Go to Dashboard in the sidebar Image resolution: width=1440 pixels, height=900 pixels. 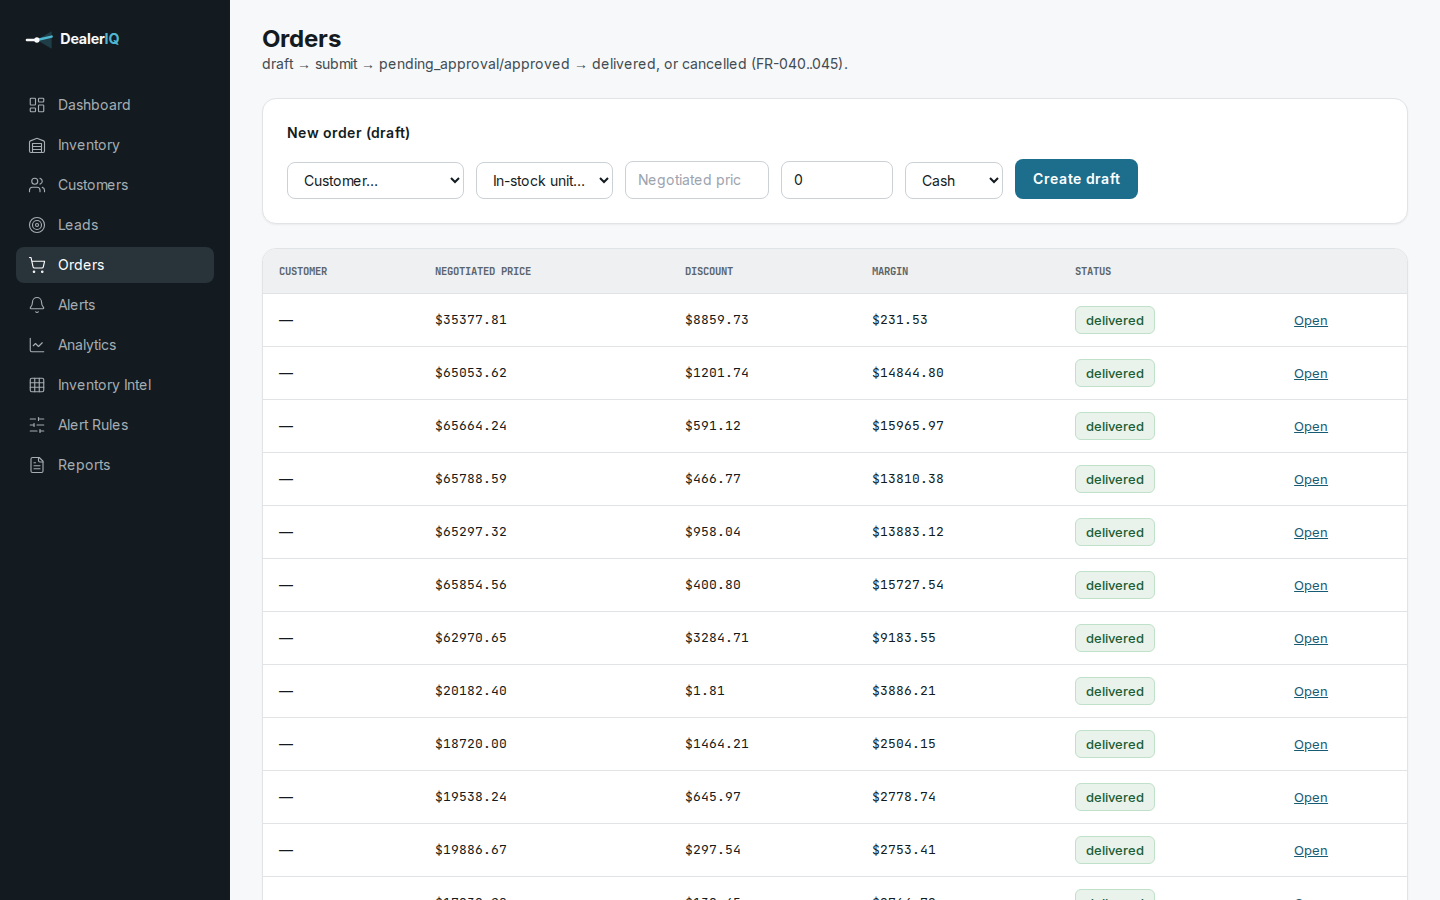115,105
